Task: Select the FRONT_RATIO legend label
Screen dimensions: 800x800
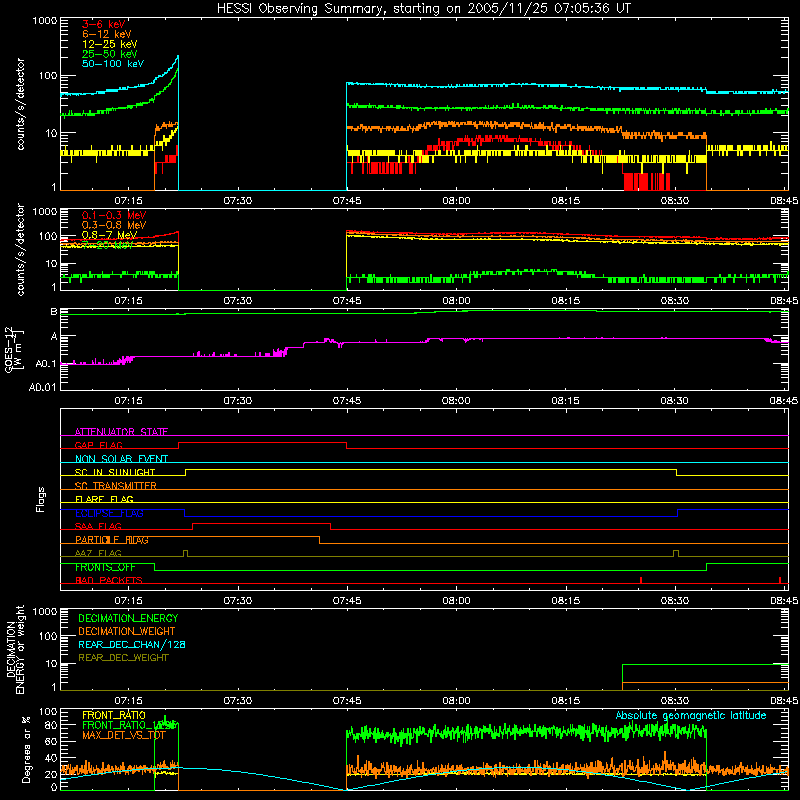Action: coord(114,715)
